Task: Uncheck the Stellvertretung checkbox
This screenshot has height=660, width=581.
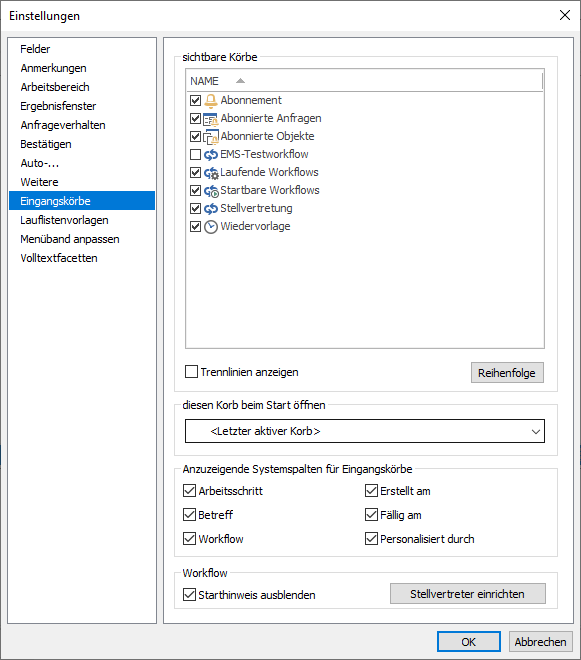Action: 195,209
